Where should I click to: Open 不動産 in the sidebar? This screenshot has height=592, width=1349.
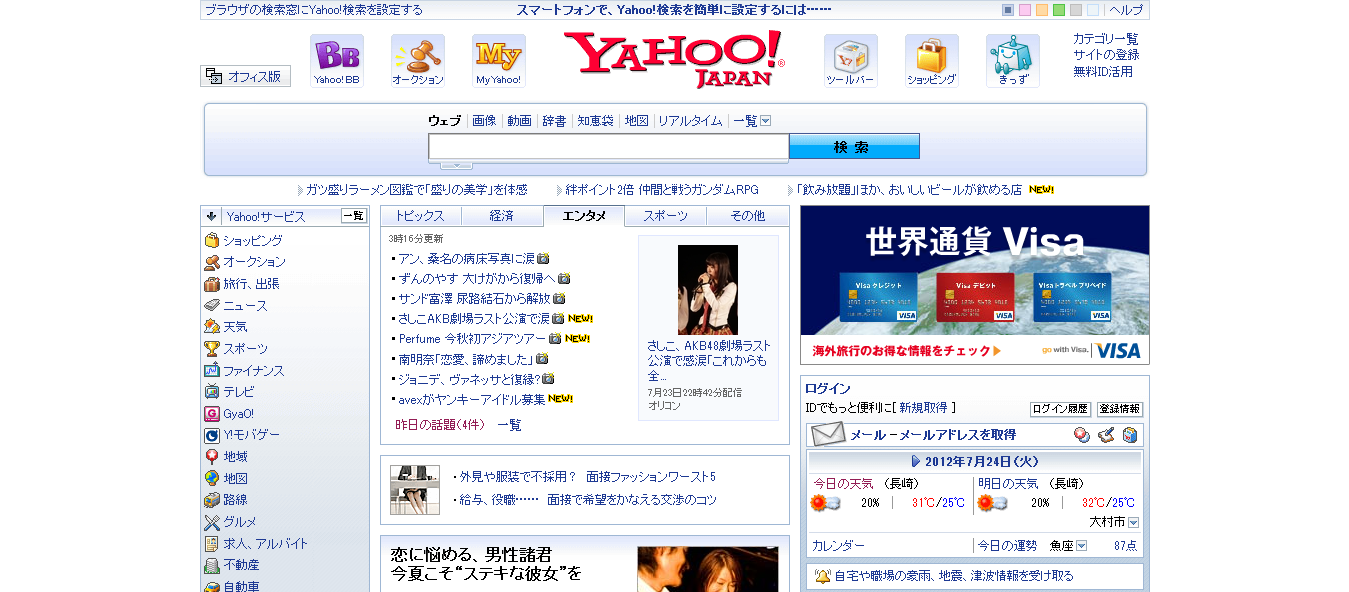(241, 565)
